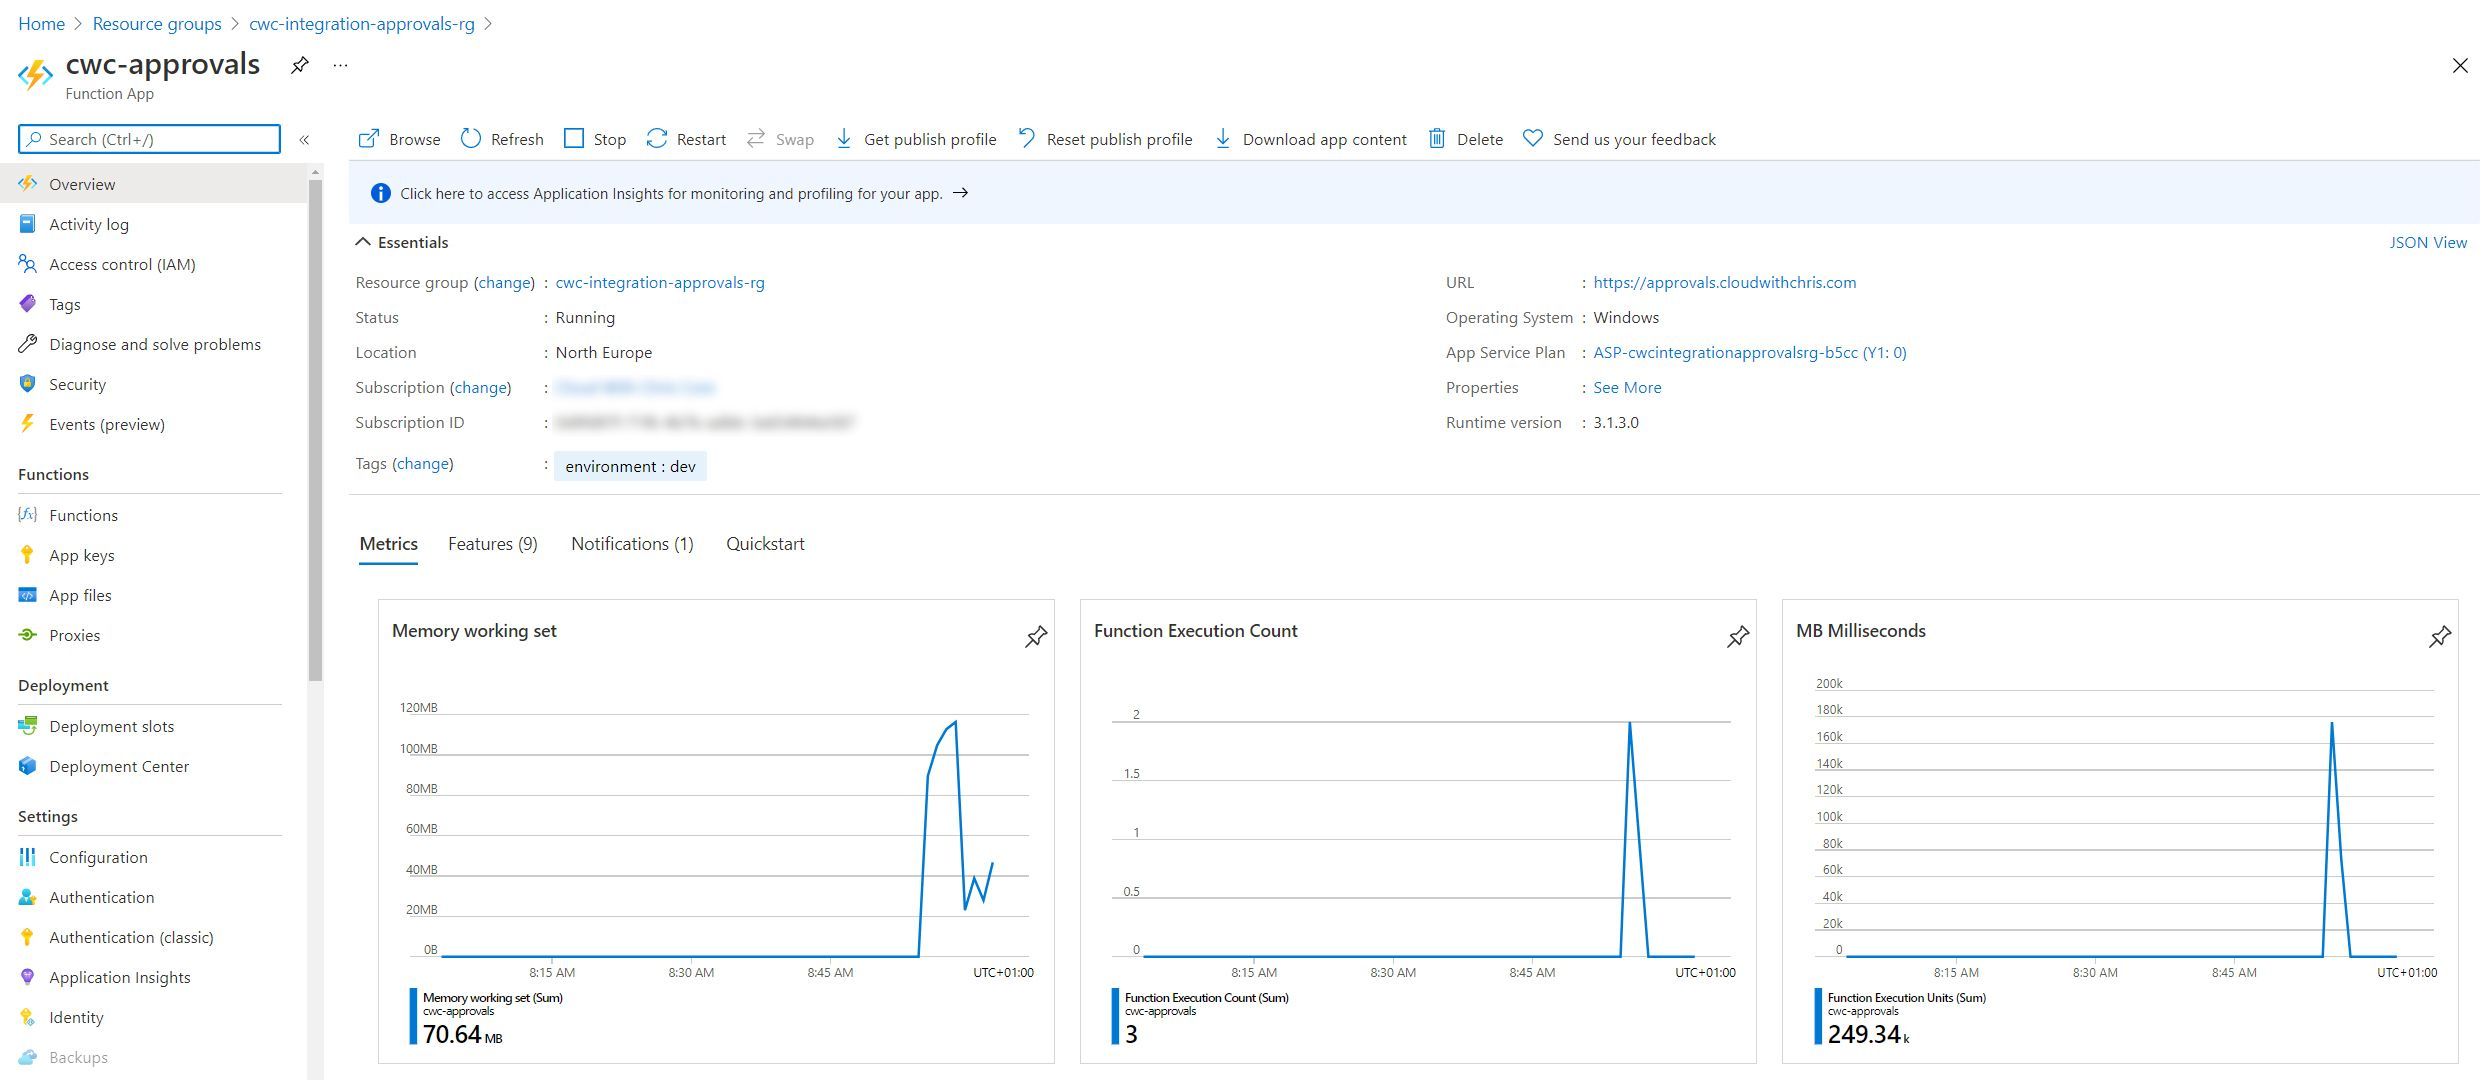Go to Home breadcrumb
The width and height of the screenshot is (2490, 1080).
(41, 23)
